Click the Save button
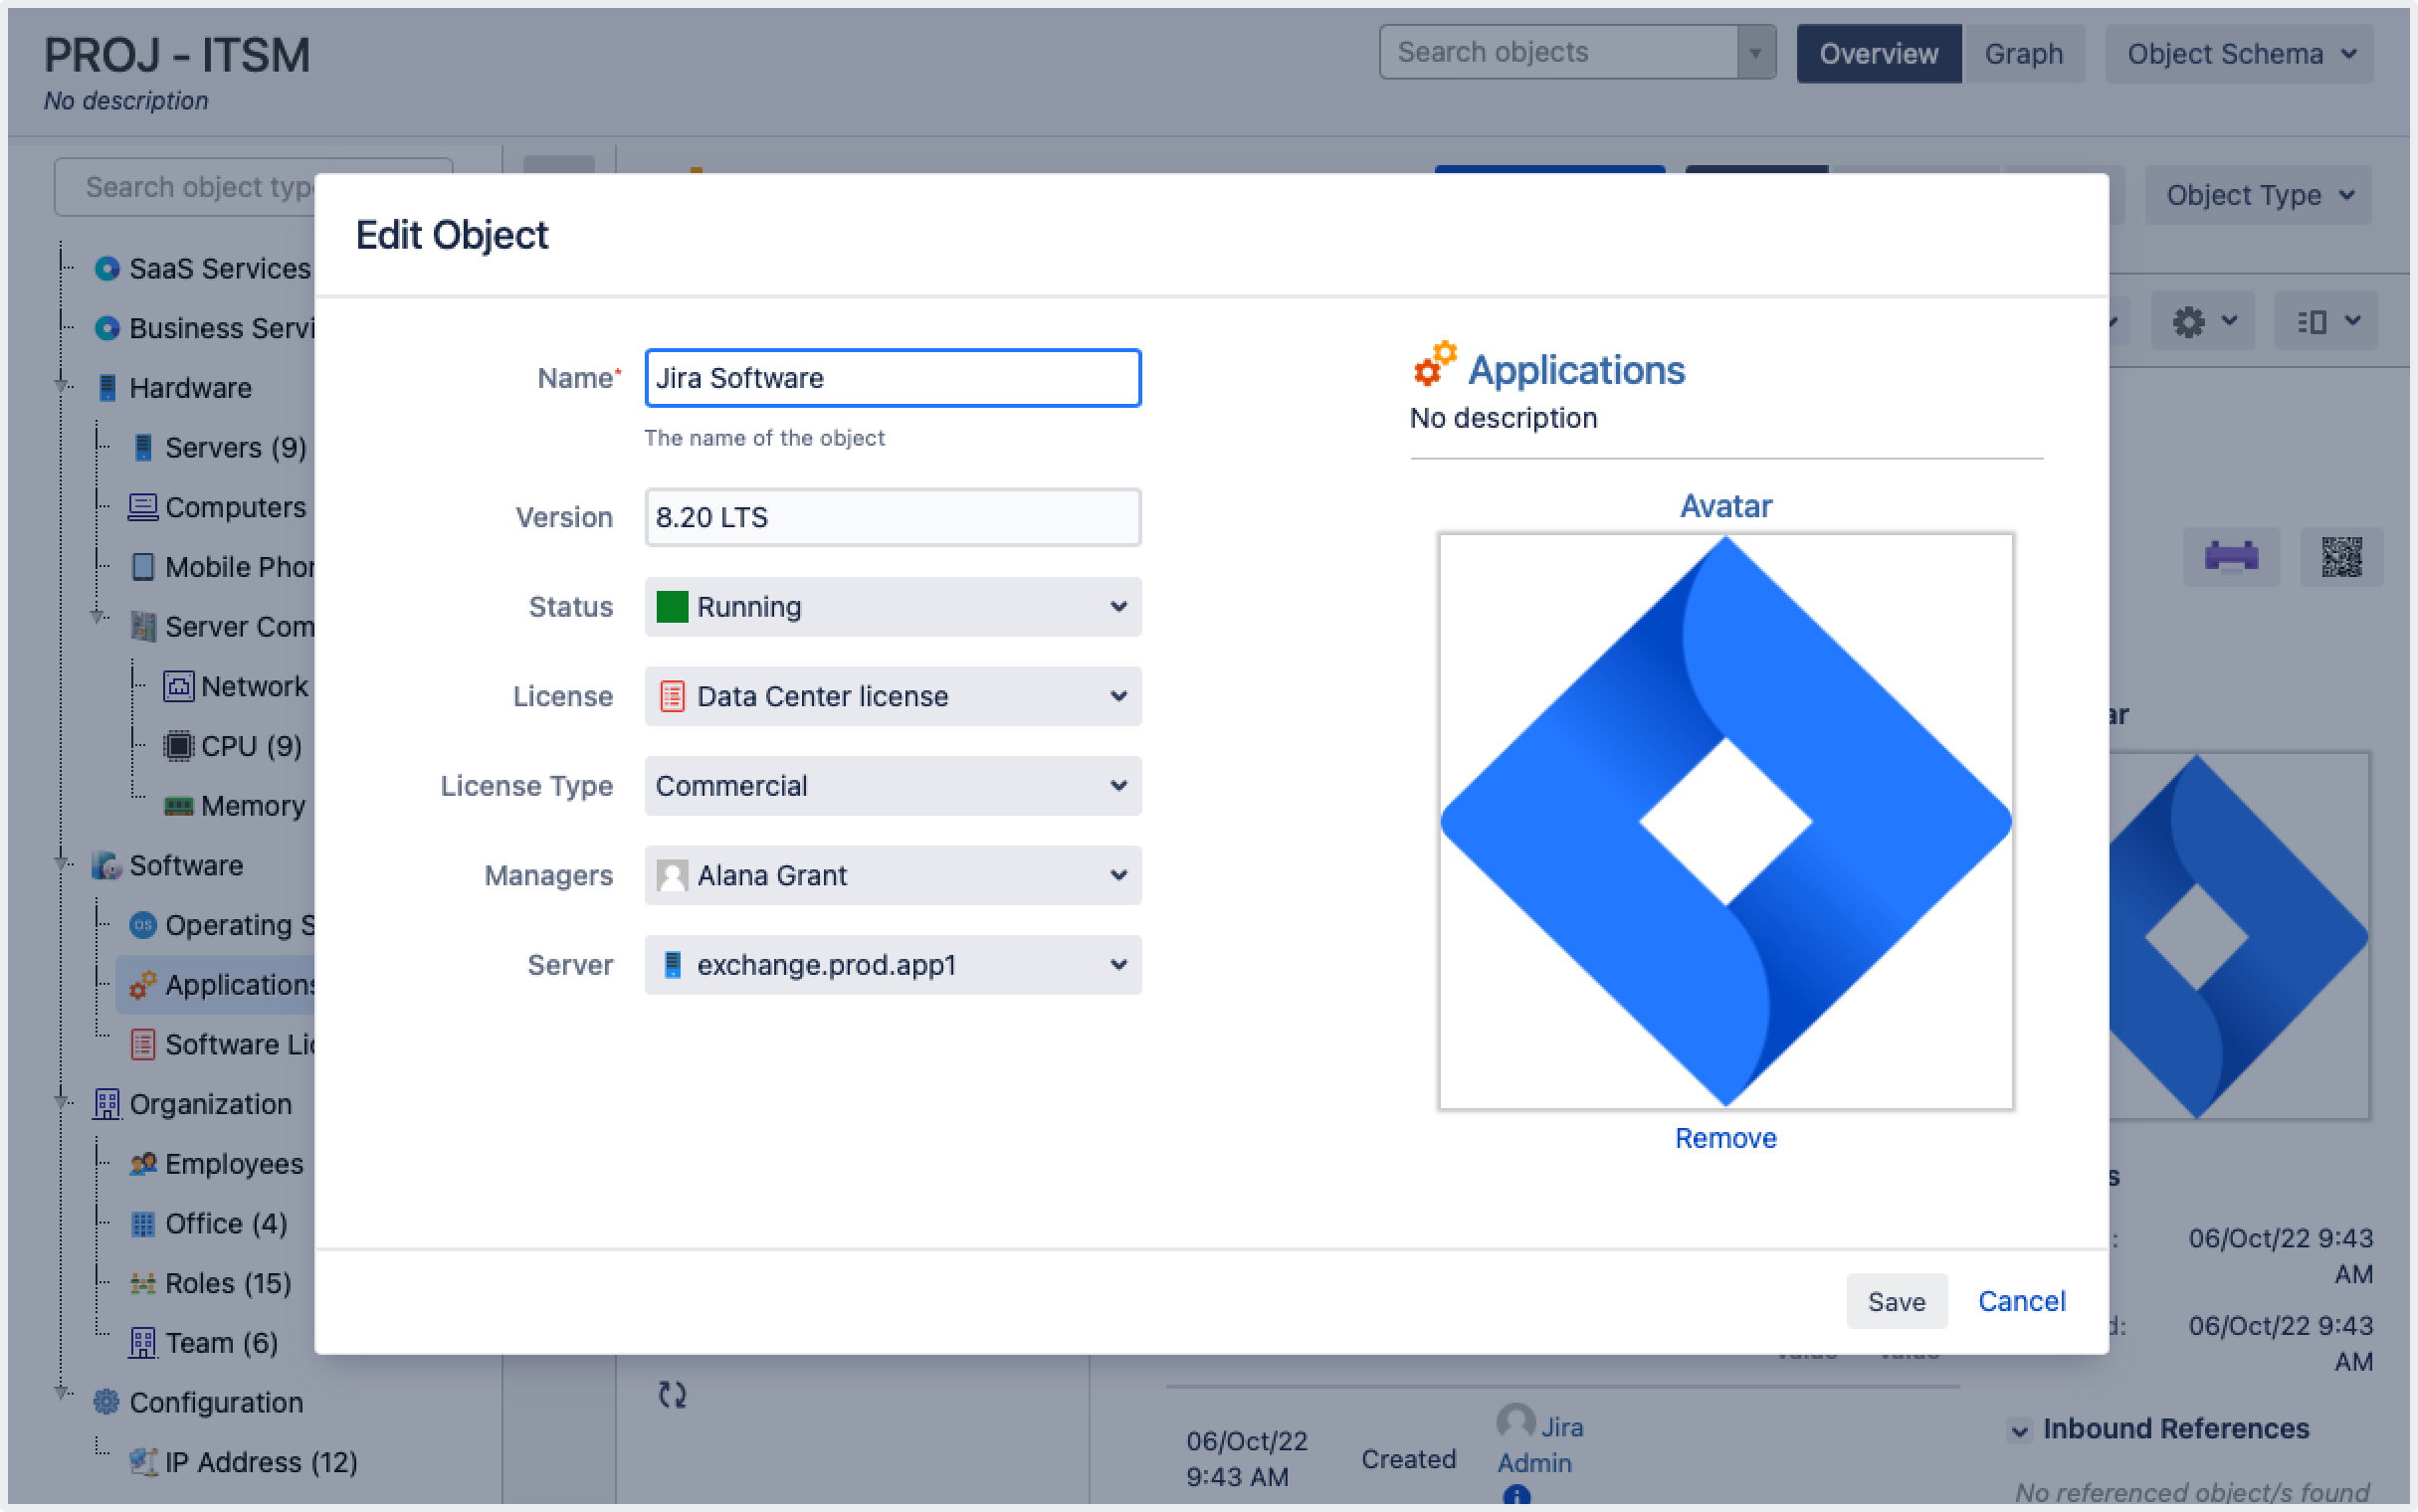The image size is (2418, 1512). [x=1896, y=1302]
